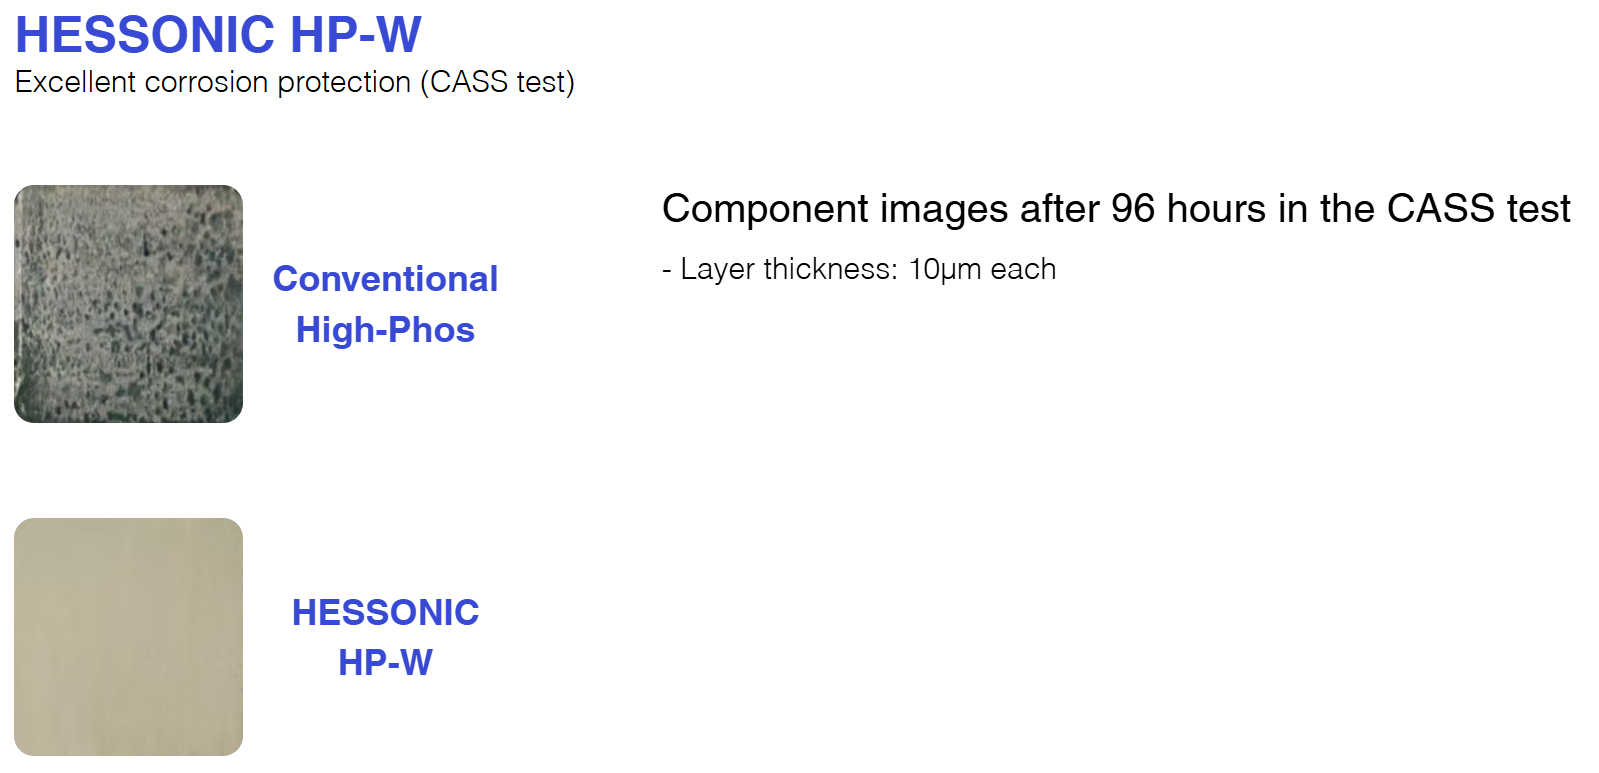
Task: Select the clean HESSONIC HP-W sample image
Action: 128,636
